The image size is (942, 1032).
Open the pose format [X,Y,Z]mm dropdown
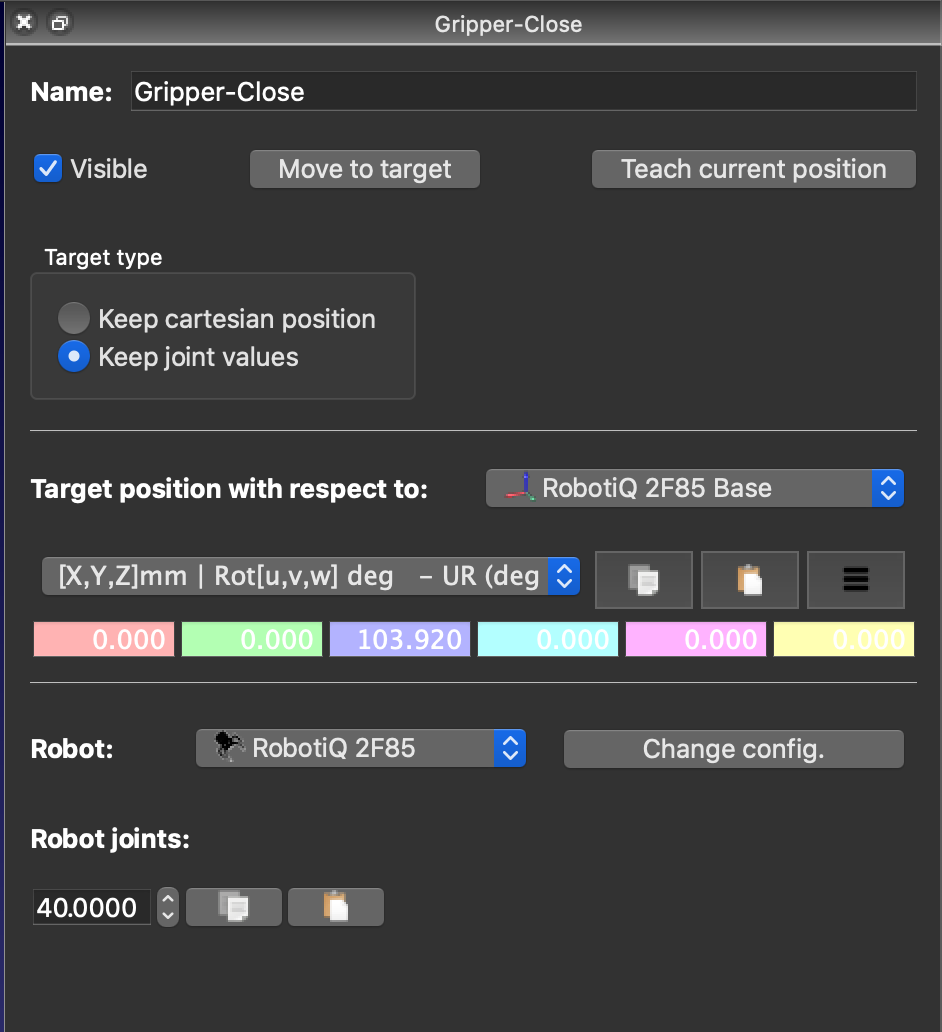(x=310, y=576)
